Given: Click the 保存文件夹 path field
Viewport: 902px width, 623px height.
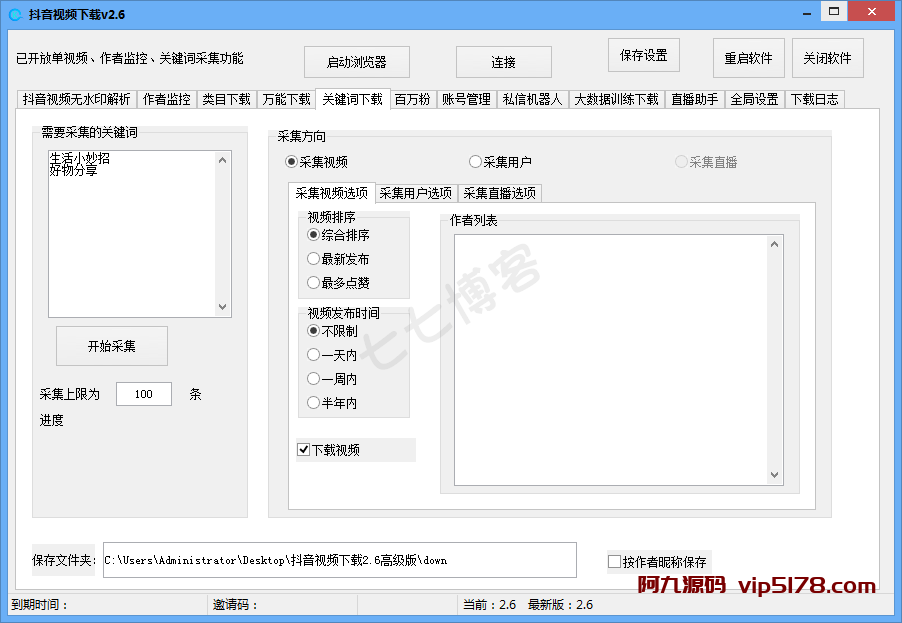Looking at the screenshot, I should pyautogui.click(x=339, y=560).
